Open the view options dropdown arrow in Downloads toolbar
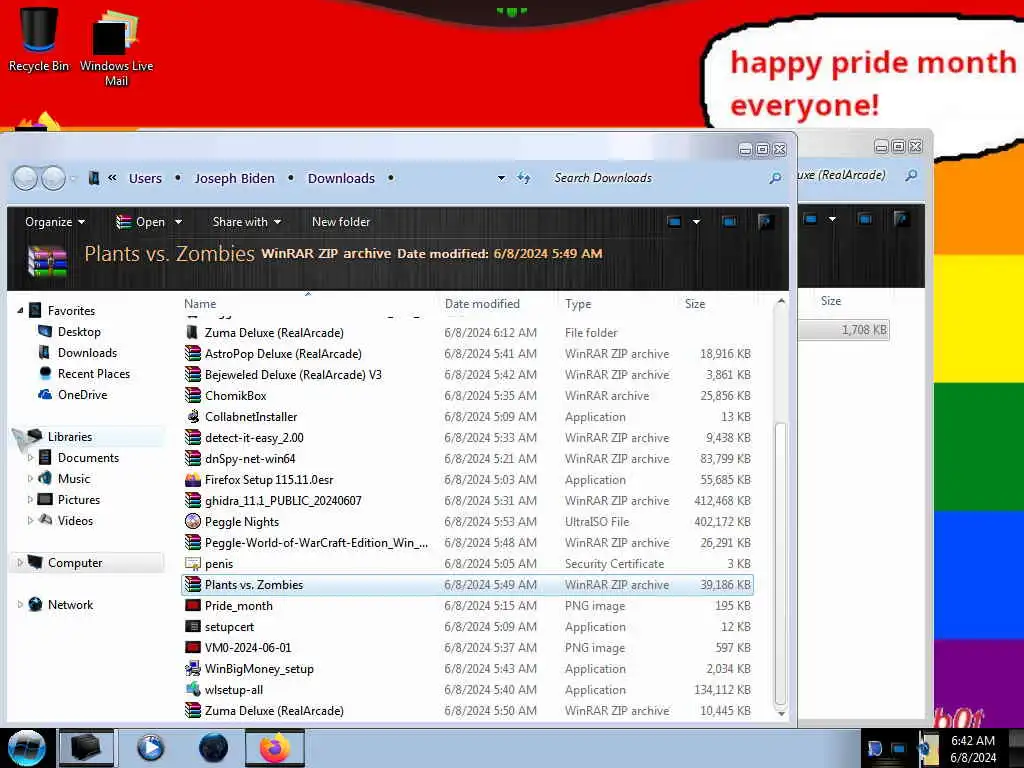The image size is (1024, 768). pyautogui.click(x=697, y=222)
